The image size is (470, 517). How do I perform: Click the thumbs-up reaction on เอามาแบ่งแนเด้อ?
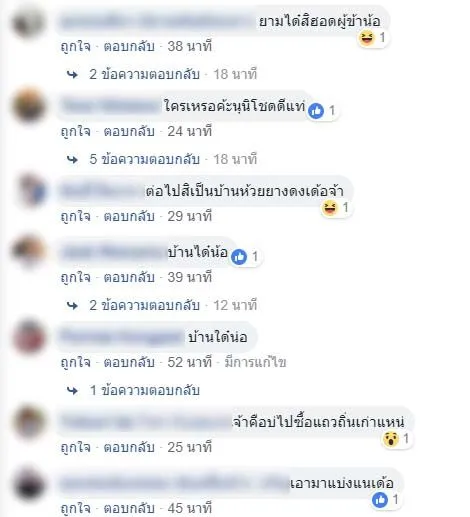pyautogui.click(x=380, y=500)
